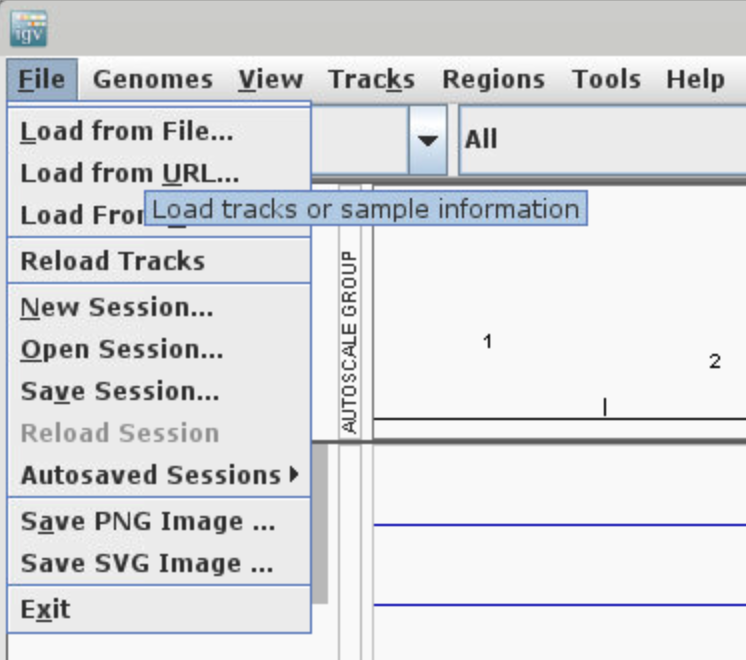Exit the IGV application
The image size is (746, 660).
45,609
